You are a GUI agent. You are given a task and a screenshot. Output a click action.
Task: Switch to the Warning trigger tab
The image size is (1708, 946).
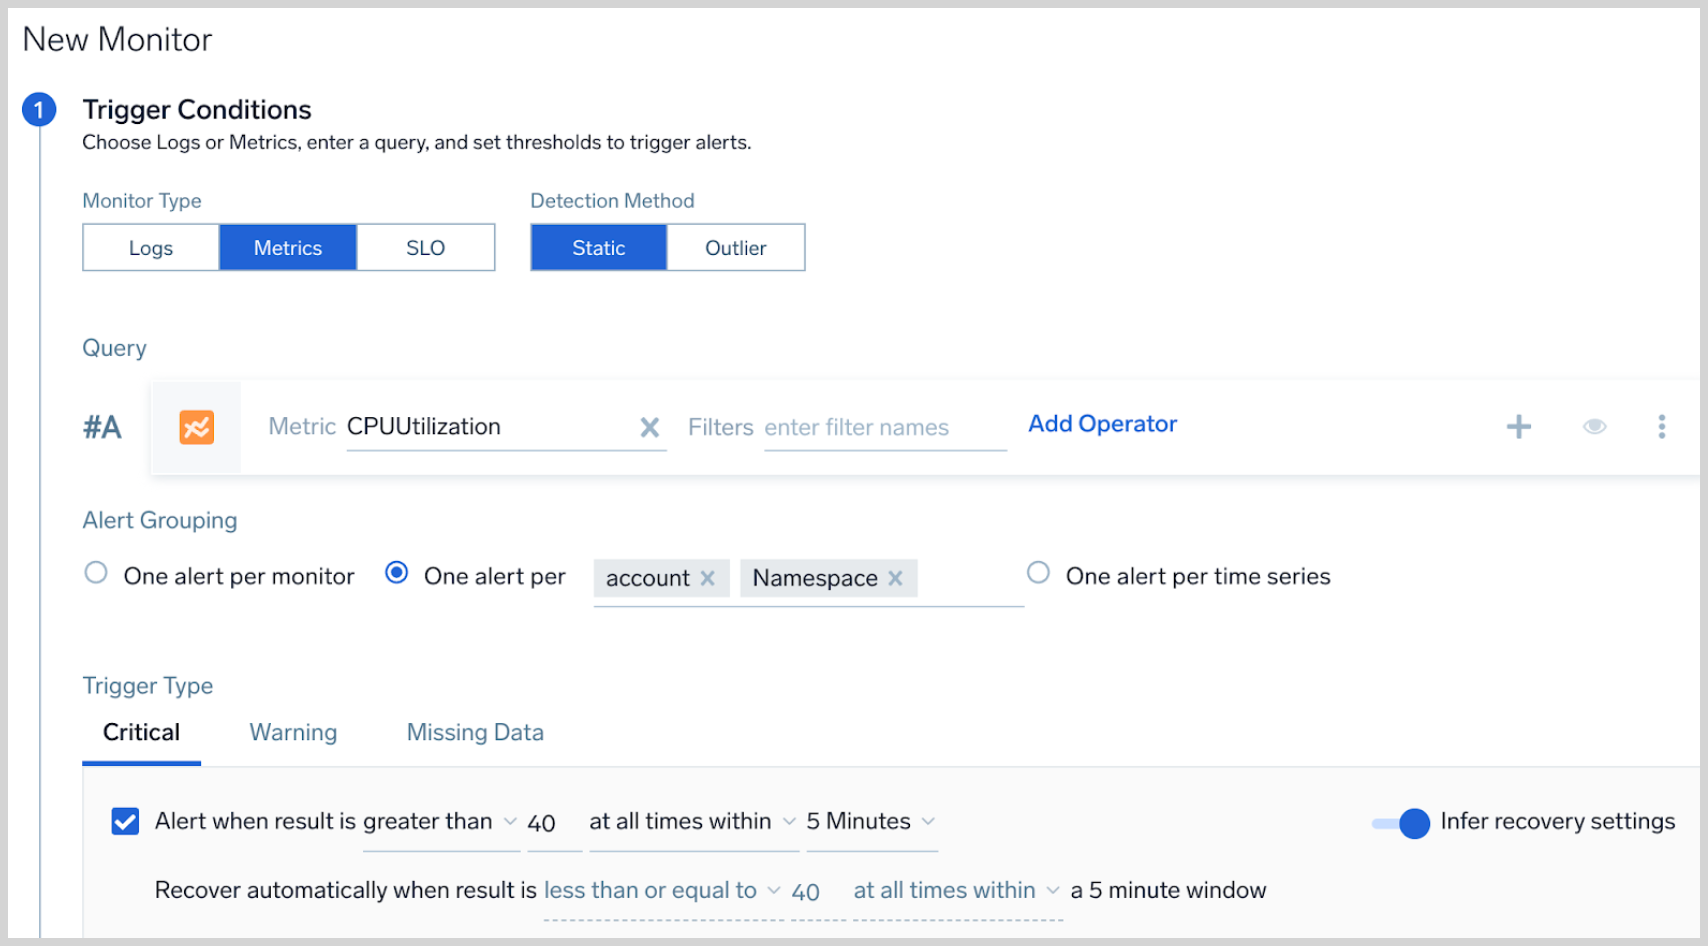pos(293,733)
